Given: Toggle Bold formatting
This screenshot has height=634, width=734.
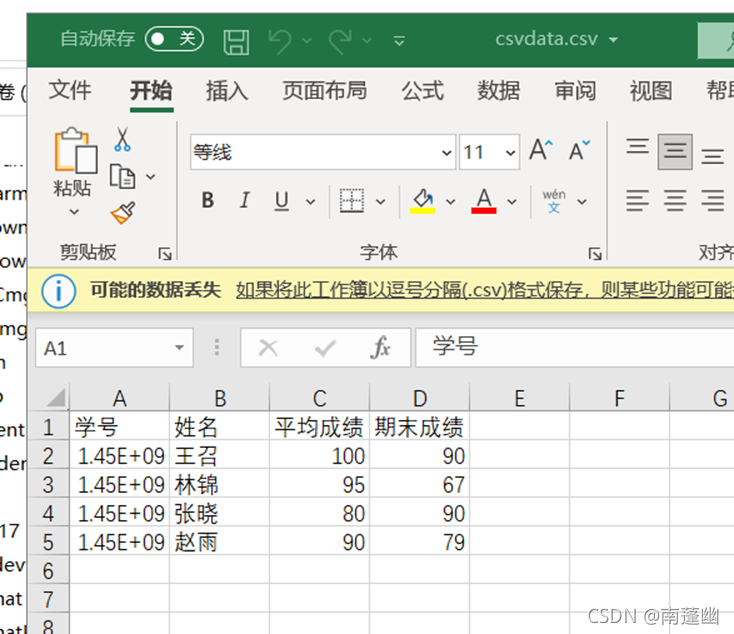Looking at the screenshot, I should [x=208, y=200].
